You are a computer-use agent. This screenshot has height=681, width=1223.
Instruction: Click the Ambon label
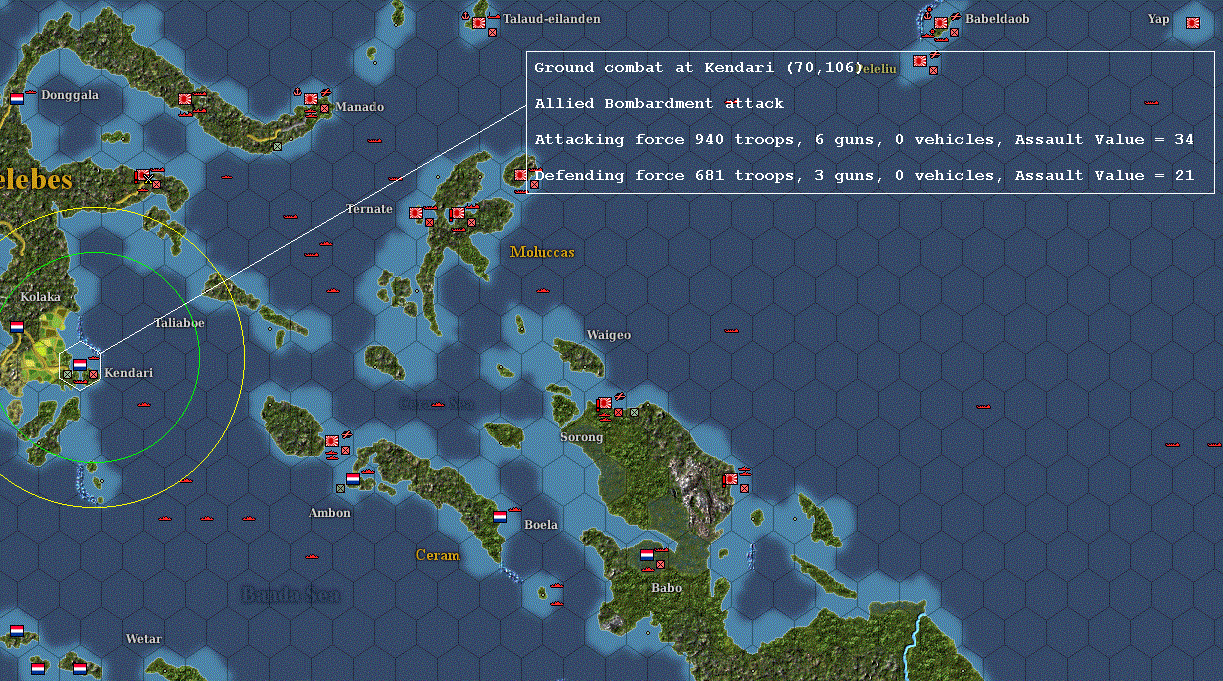[330, 513]
